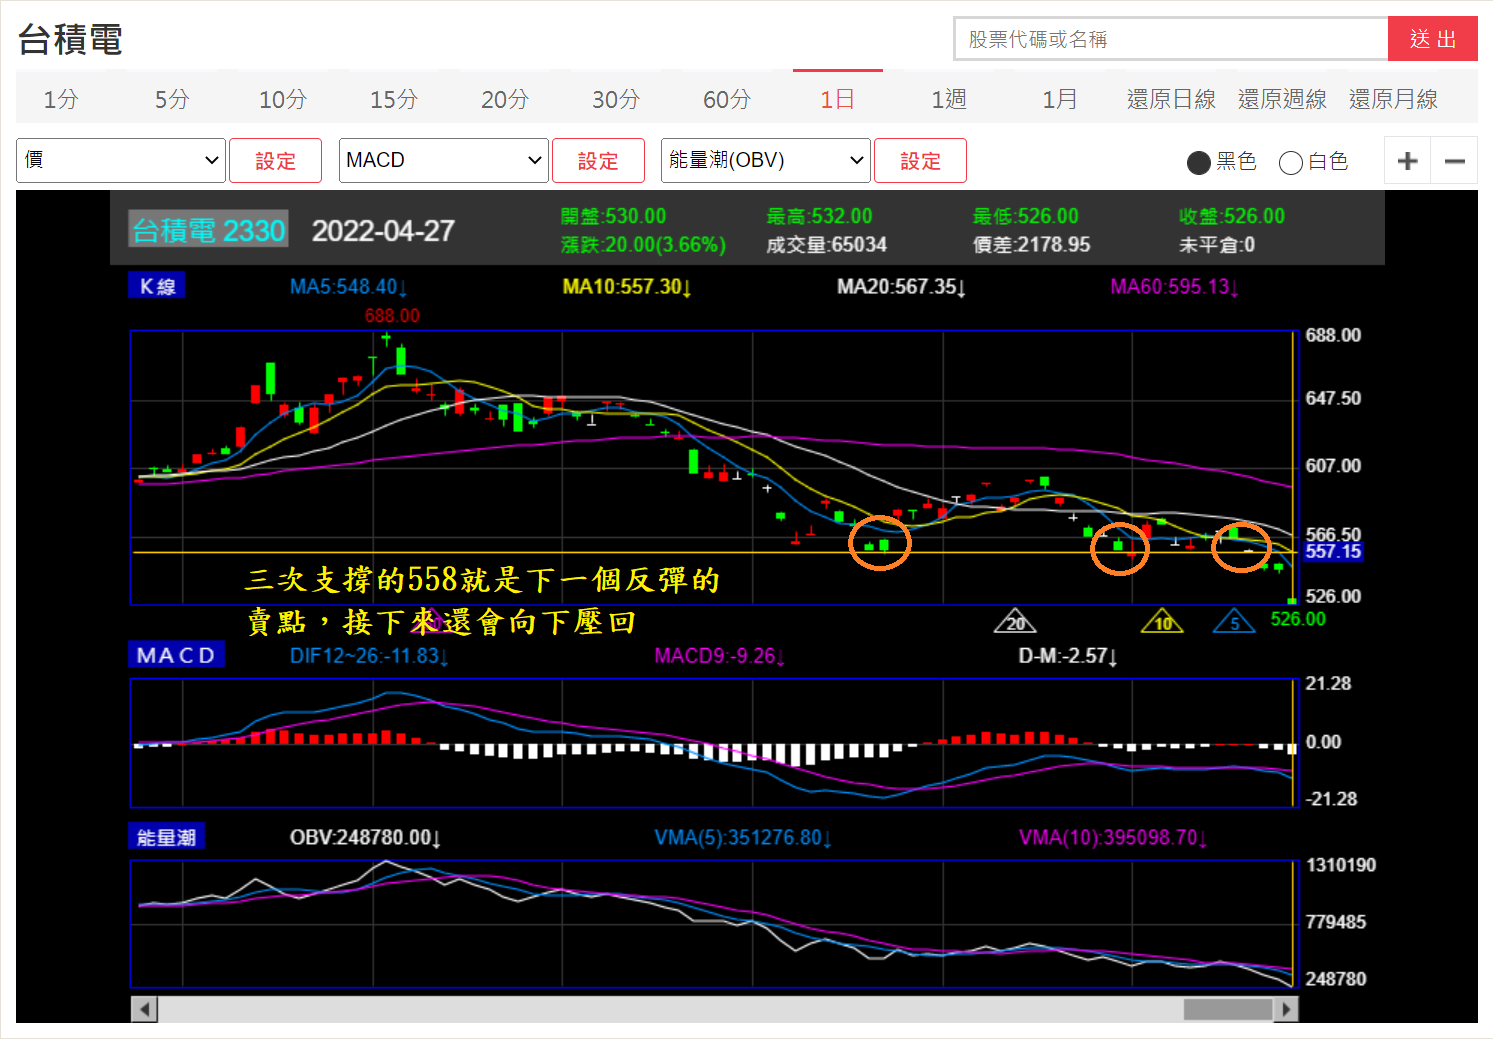Switch to the 15分 timeframe tab
1493x1040 pixels.
pyautogui.click(x=394, y=99)
